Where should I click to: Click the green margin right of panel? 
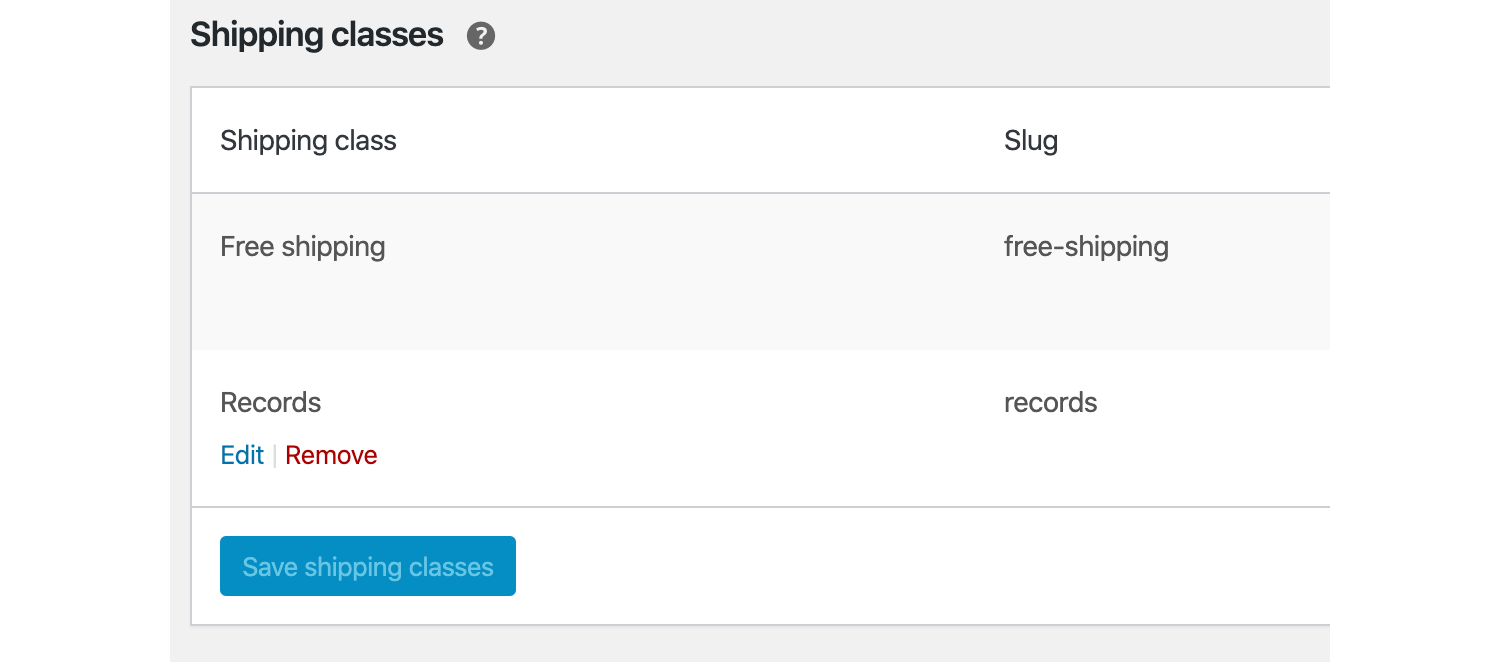1414,330
